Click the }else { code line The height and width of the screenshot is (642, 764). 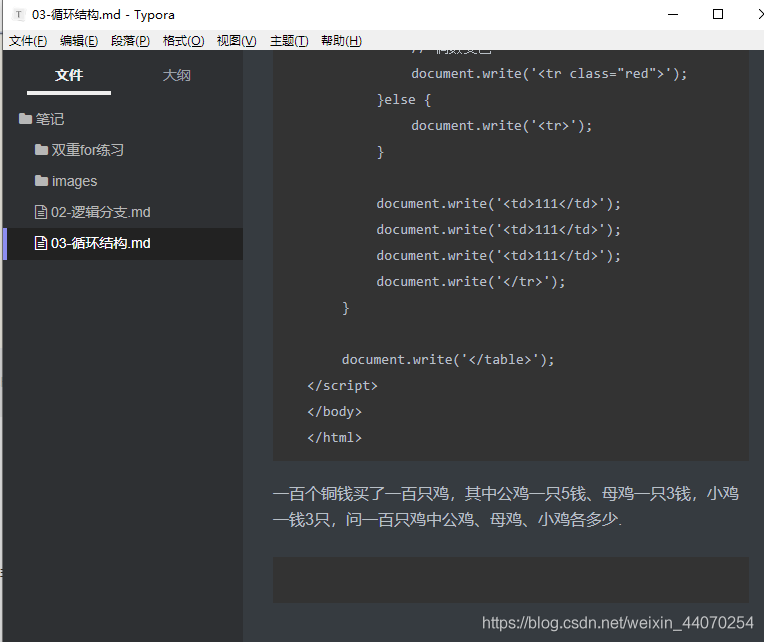[x=404, y=100]
